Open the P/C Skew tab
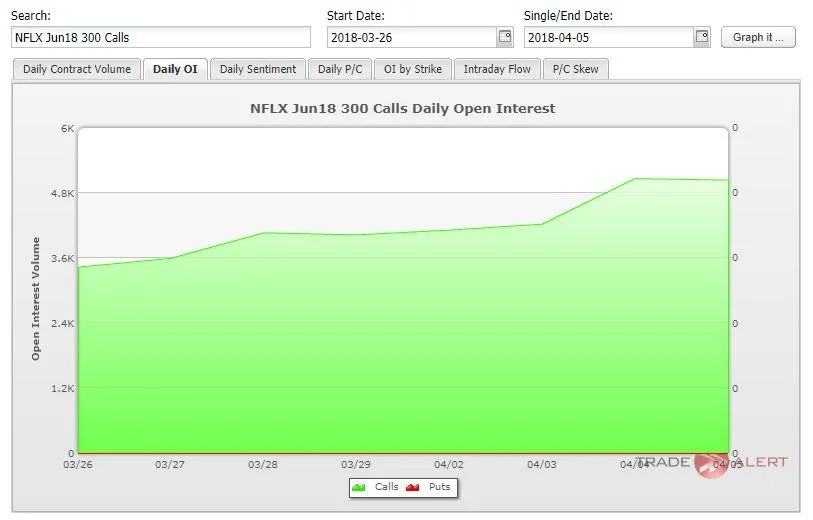Viewport: 813px width, 520px height. pyautogui.click(x=576, y=69)
